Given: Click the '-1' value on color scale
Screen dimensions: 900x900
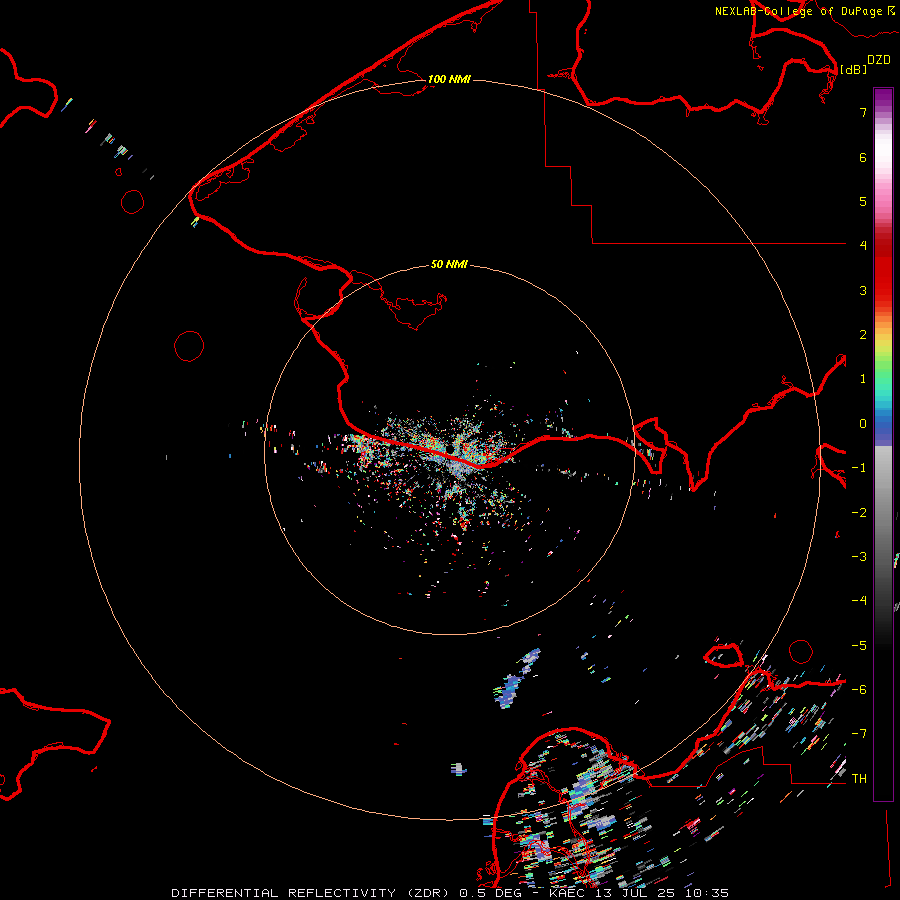Looking at the screenshot, I should click(x=859, y=468).
